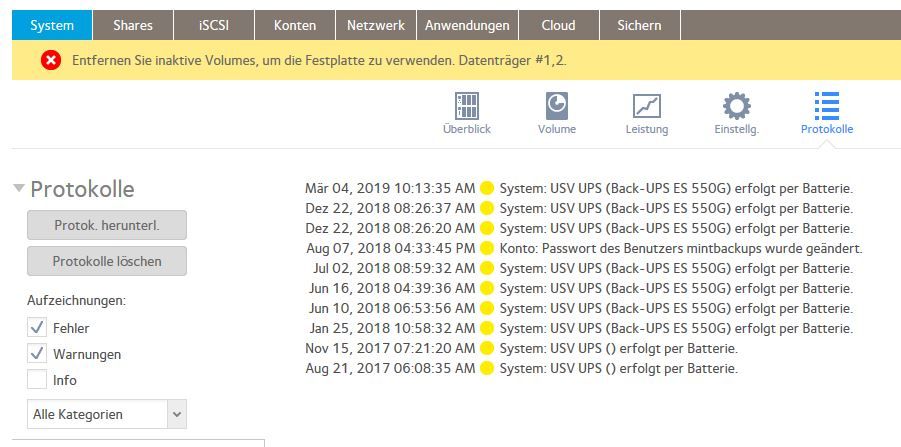
Task: Click the Alle Kategorien dropdown arrow
Action: coord(177,414)
